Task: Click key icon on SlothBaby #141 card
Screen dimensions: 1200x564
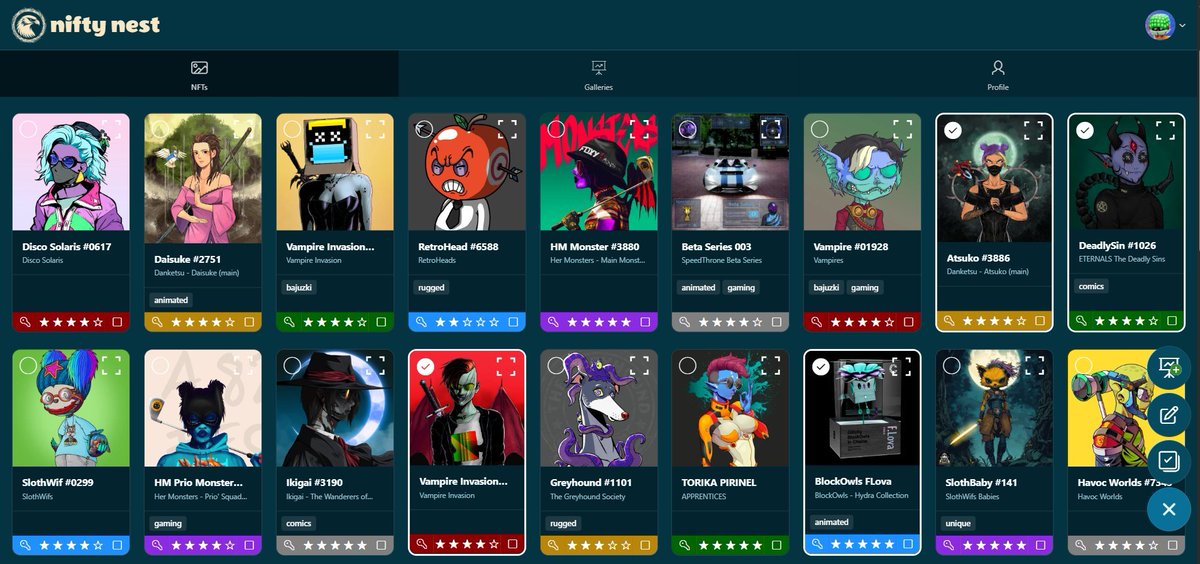Action: click(x=950, y=545)
